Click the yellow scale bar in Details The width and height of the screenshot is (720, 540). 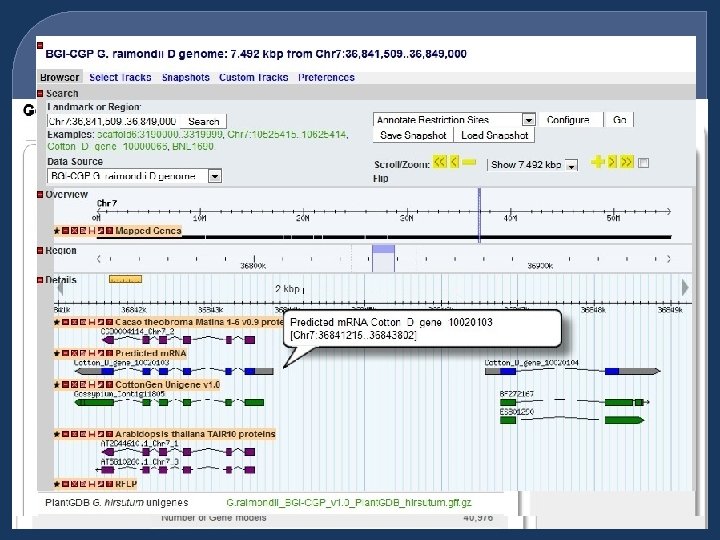pyautogui.click(x=125, y=279)
